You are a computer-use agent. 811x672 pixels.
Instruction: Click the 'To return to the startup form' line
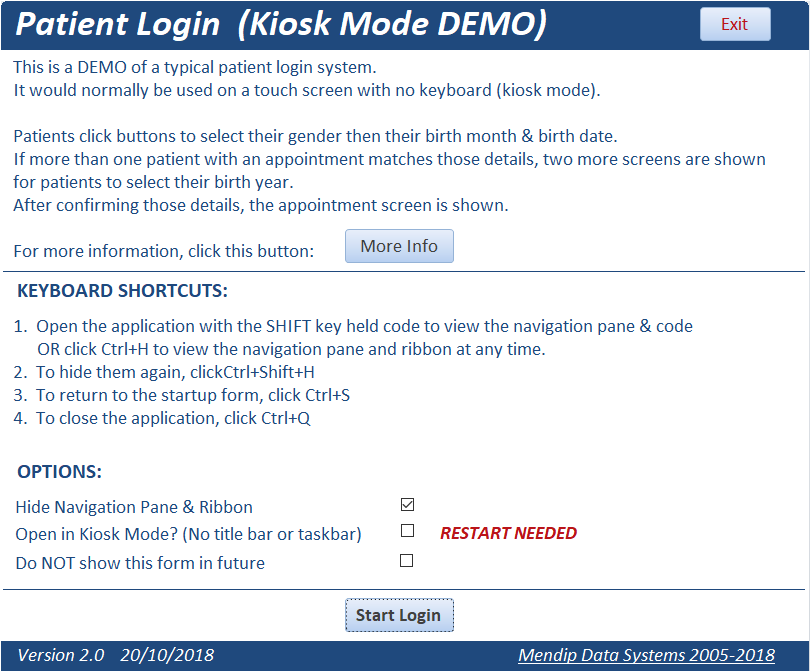point(182,395)
